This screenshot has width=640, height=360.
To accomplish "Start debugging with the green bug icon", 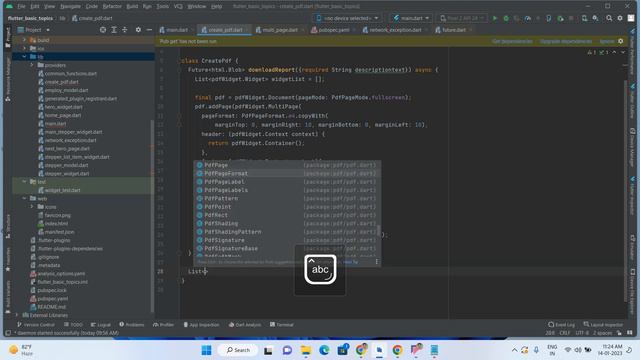I will click(x=506, y=18).
